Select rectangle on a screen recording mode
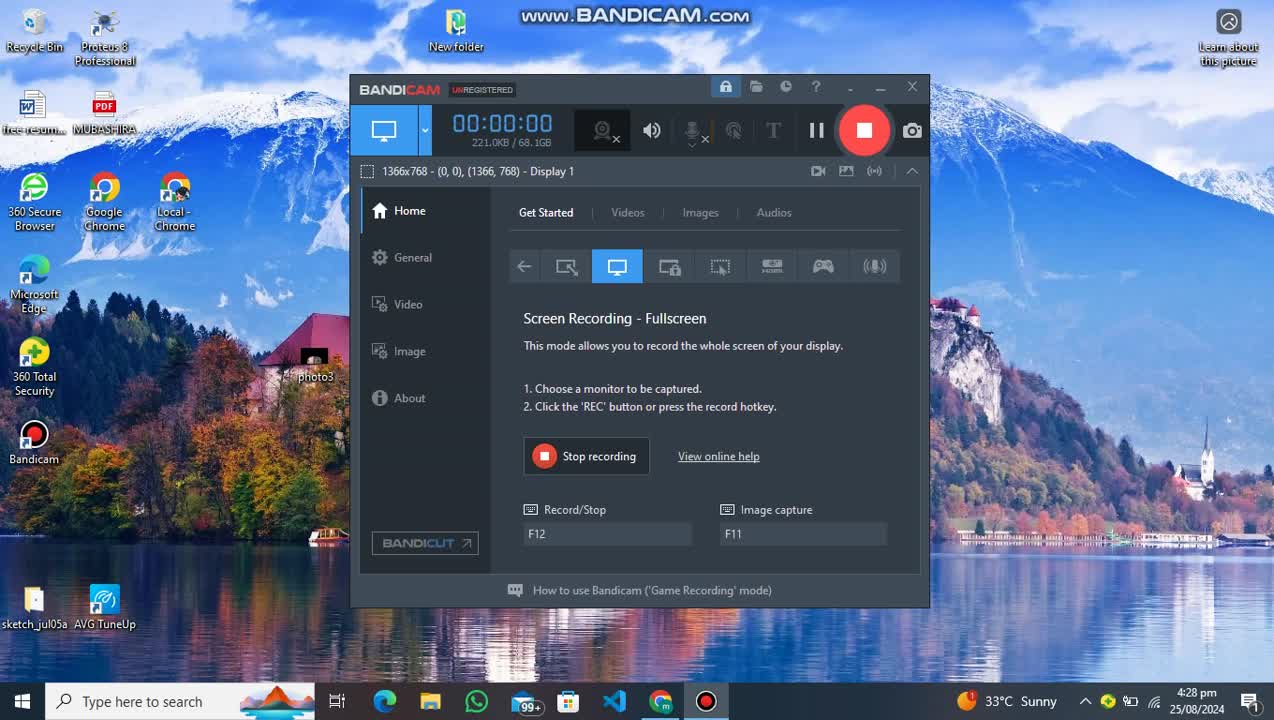1274x720 pixels. [567, 266]
